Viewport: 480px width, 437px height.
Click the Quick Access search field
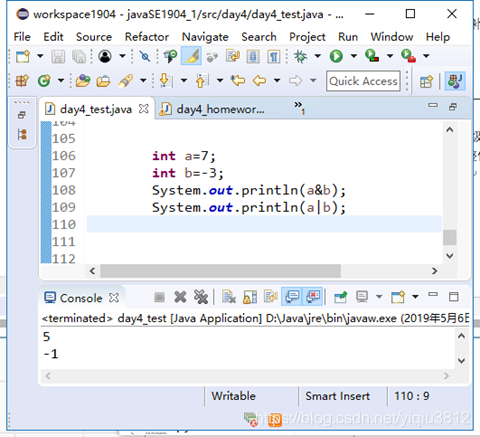[363, 81]
